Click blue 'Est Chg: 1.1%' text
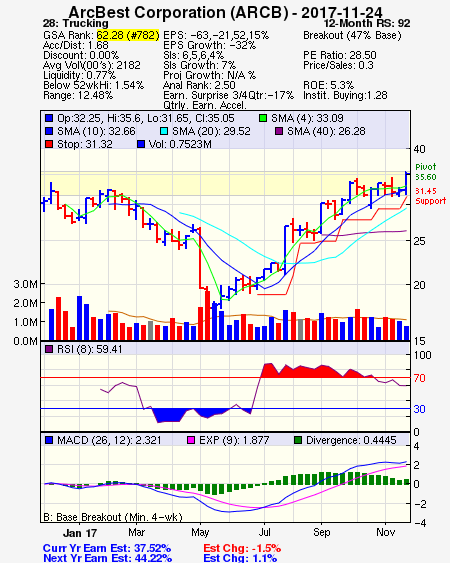Viewport: 450px width, 563px height. [x=240, y=558]
